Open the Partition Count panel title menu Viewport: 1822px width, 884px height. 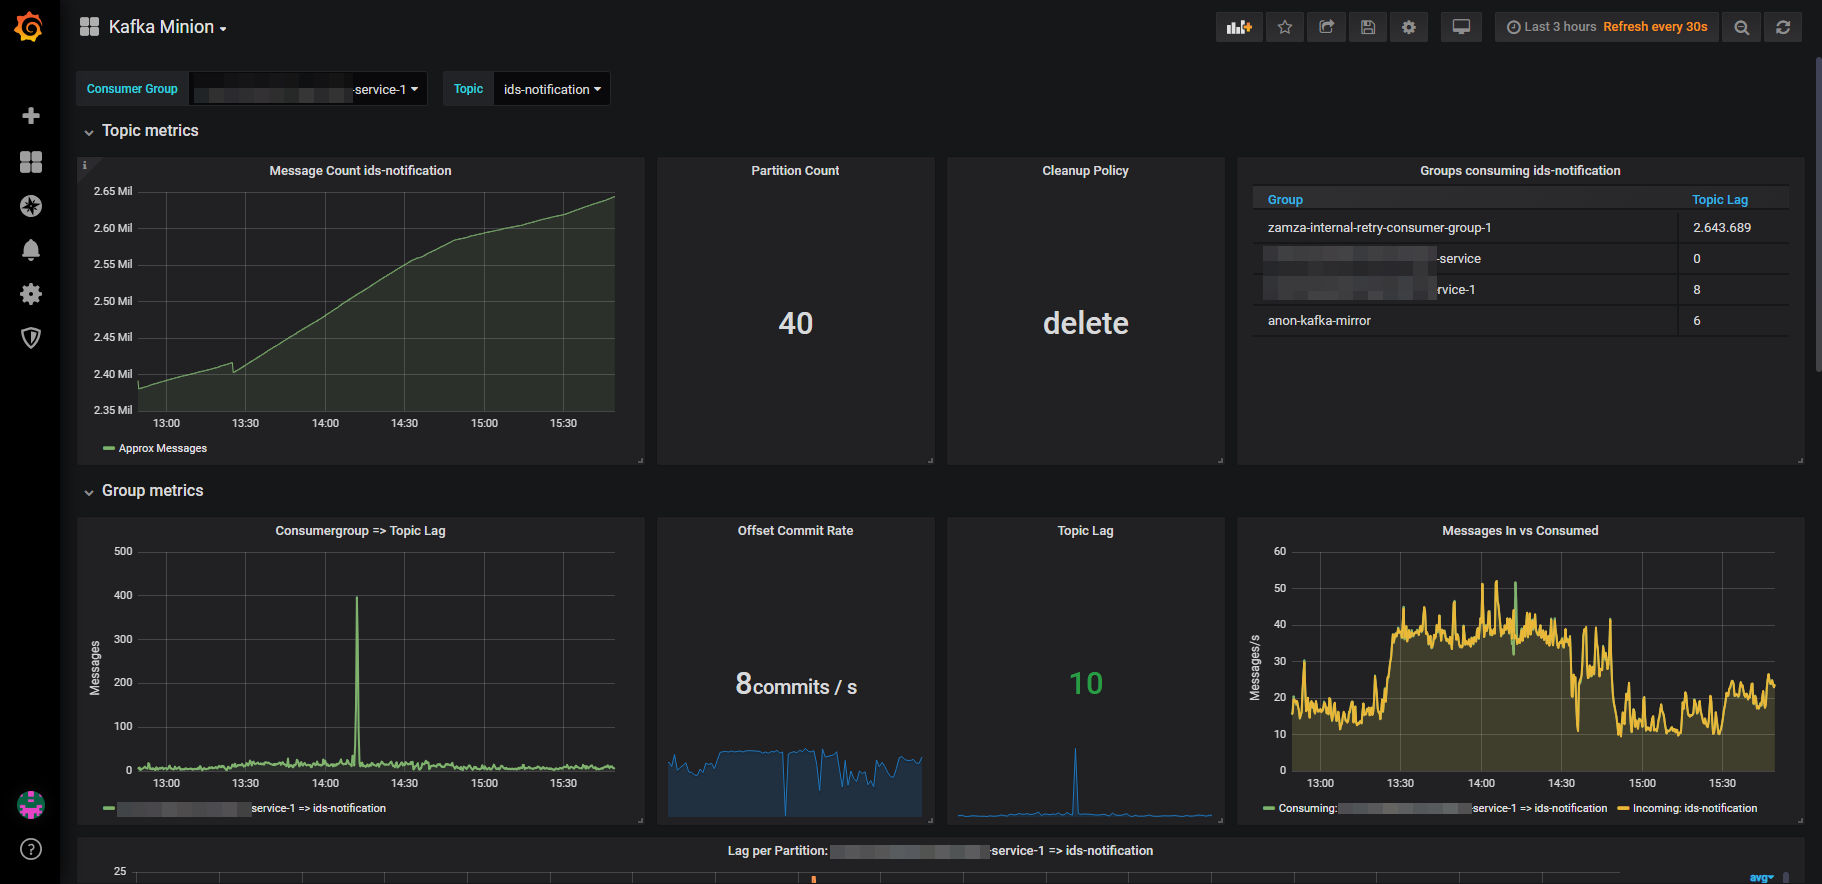(x=795, y=171)
